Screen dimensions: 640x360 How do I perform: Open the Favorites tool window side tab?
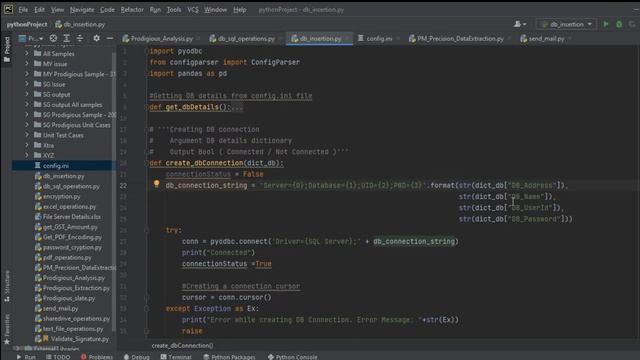[x=7, y=329]
